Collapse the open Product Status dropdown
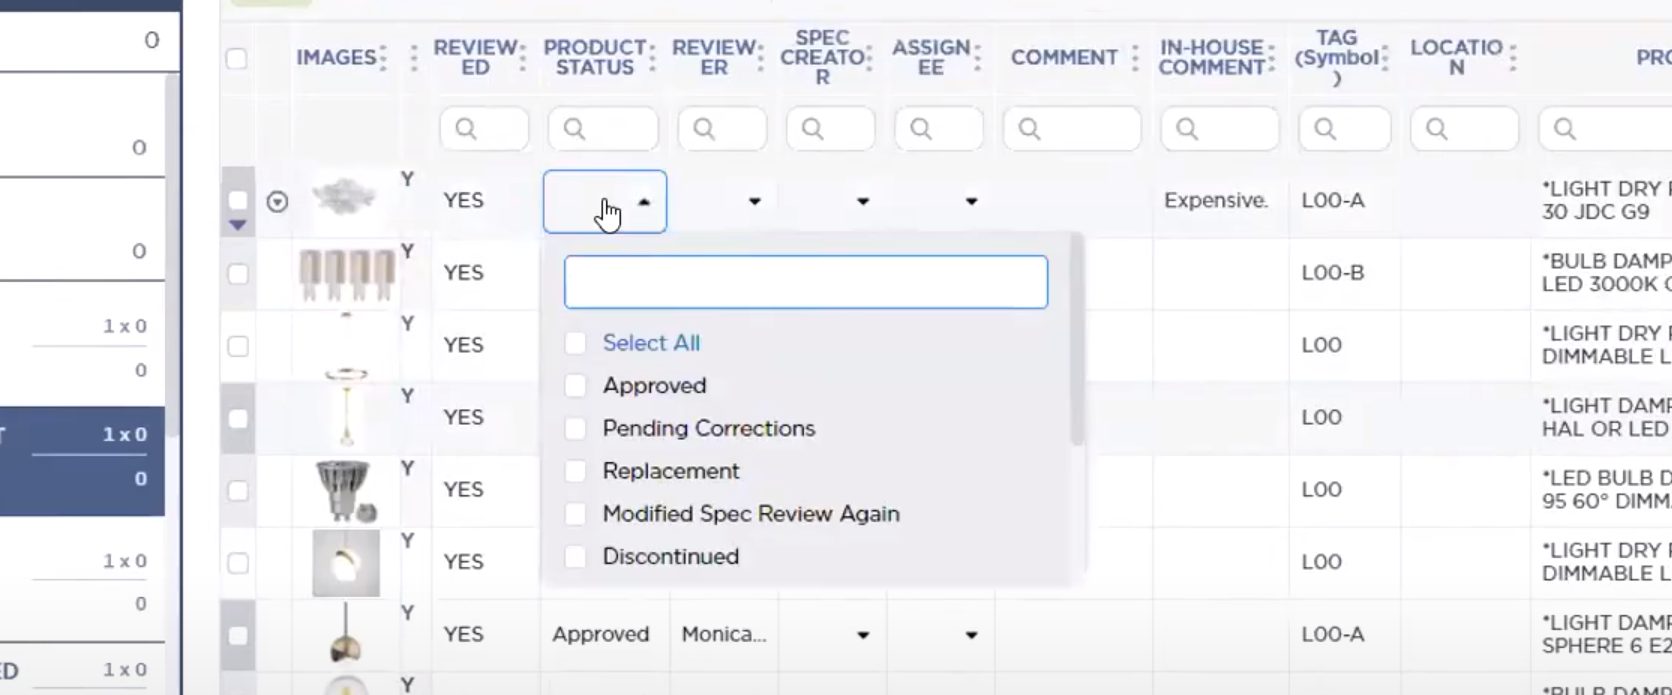 point(644,202)
